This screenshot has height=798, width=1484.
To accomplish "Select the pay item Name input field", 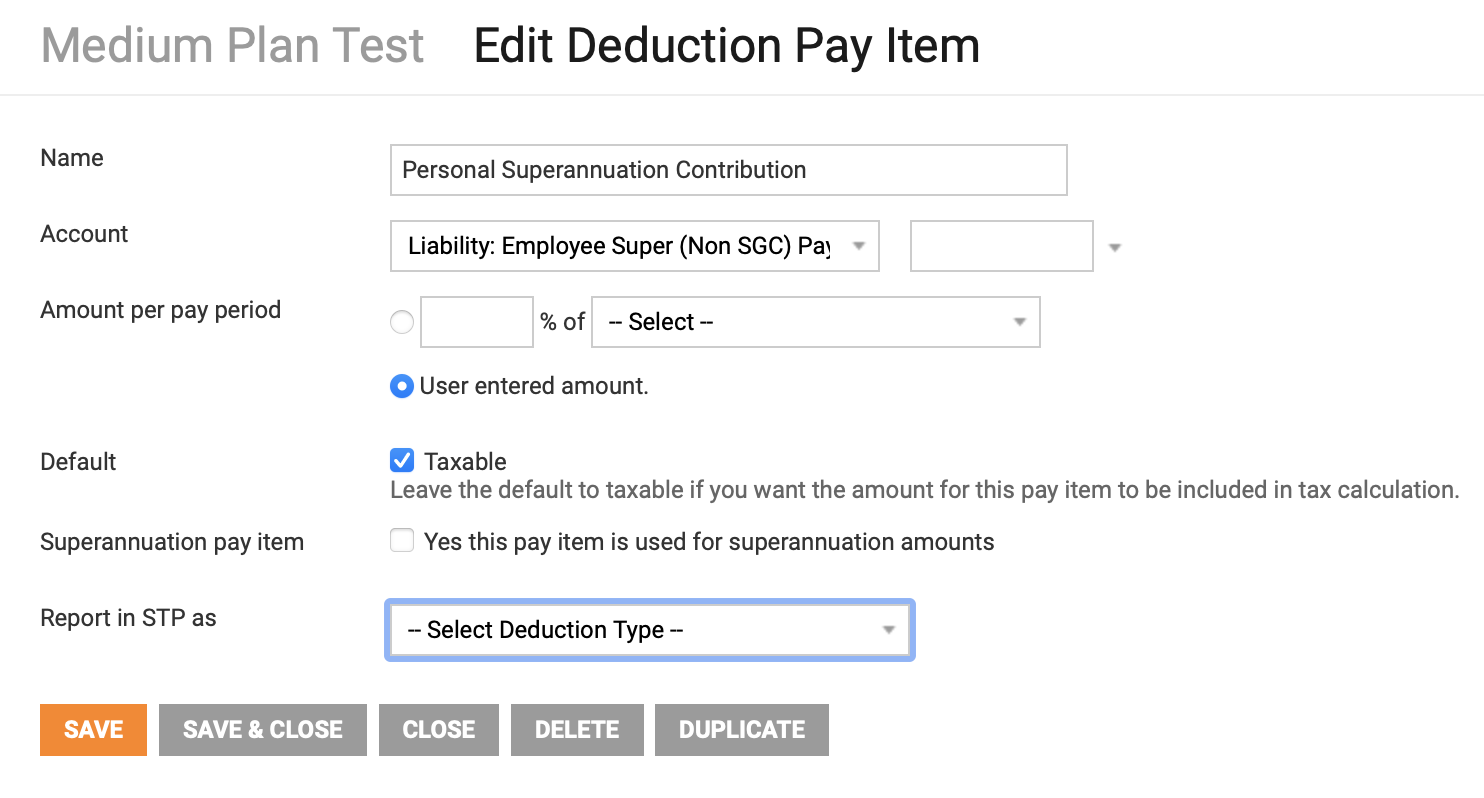I will tap(728, 170).
